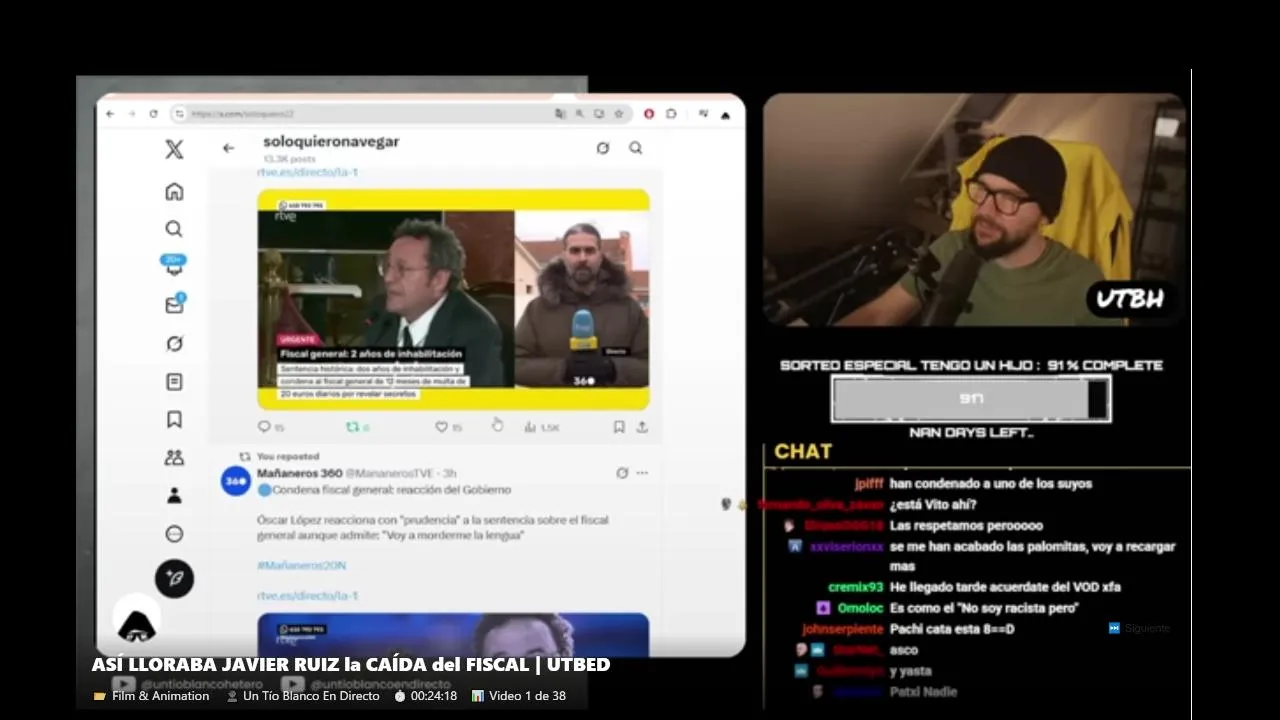Open rtve.es/directo/la-1 link in Mañaneros tweet

pyautogui.click(x=307, y=595)
